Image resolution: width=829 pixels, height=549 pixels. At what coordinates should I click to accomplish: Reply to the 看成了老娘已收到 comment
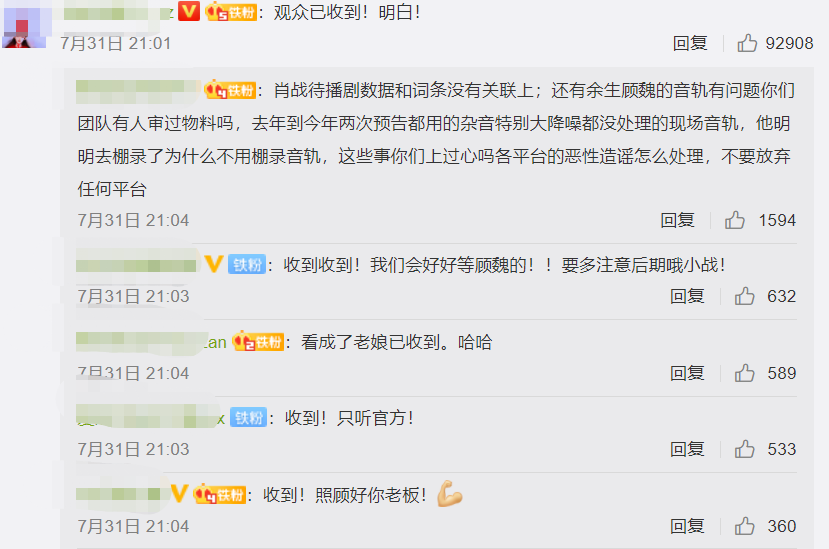687,373
